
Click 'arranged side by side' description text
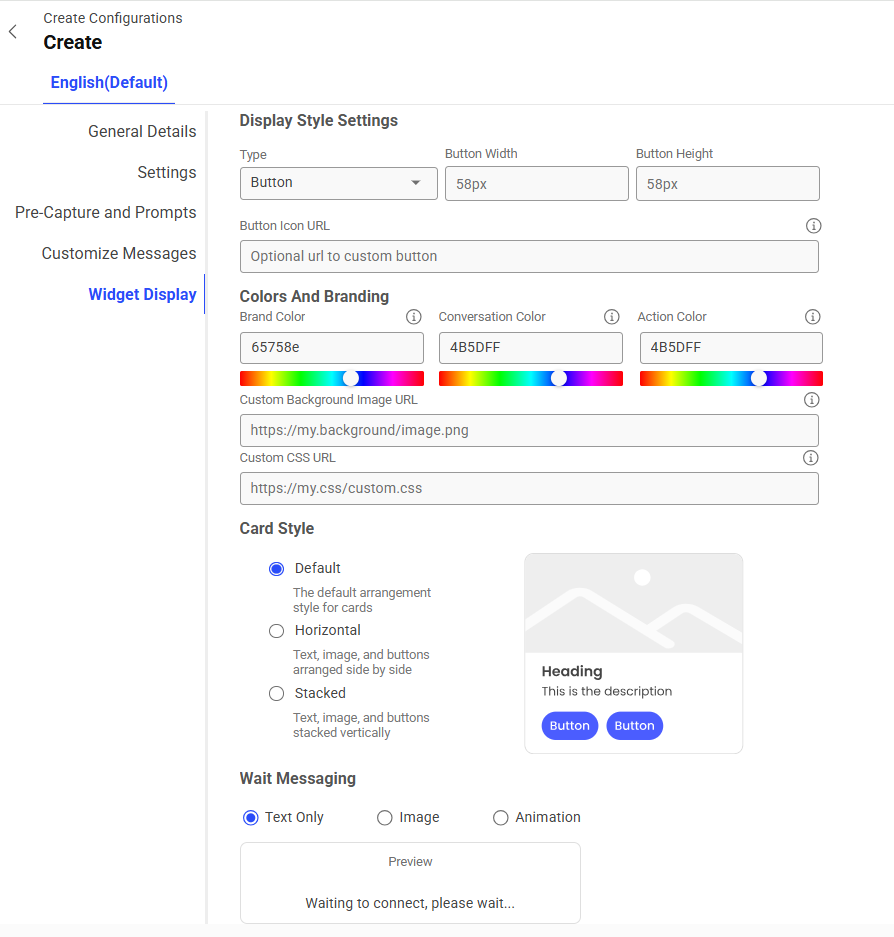click(352, 670)
